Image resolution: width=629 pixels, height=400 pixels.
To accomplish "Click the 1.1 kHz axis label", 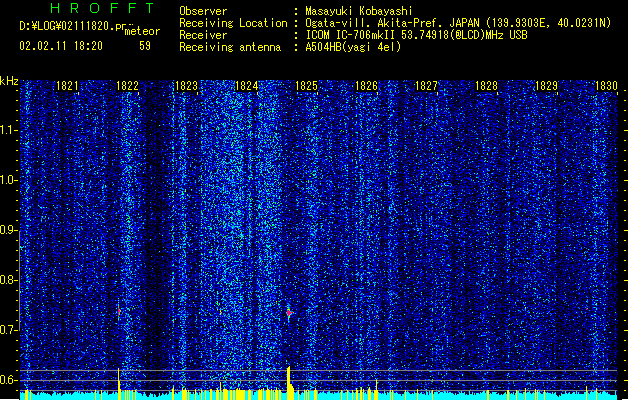I will pos(8,130).
